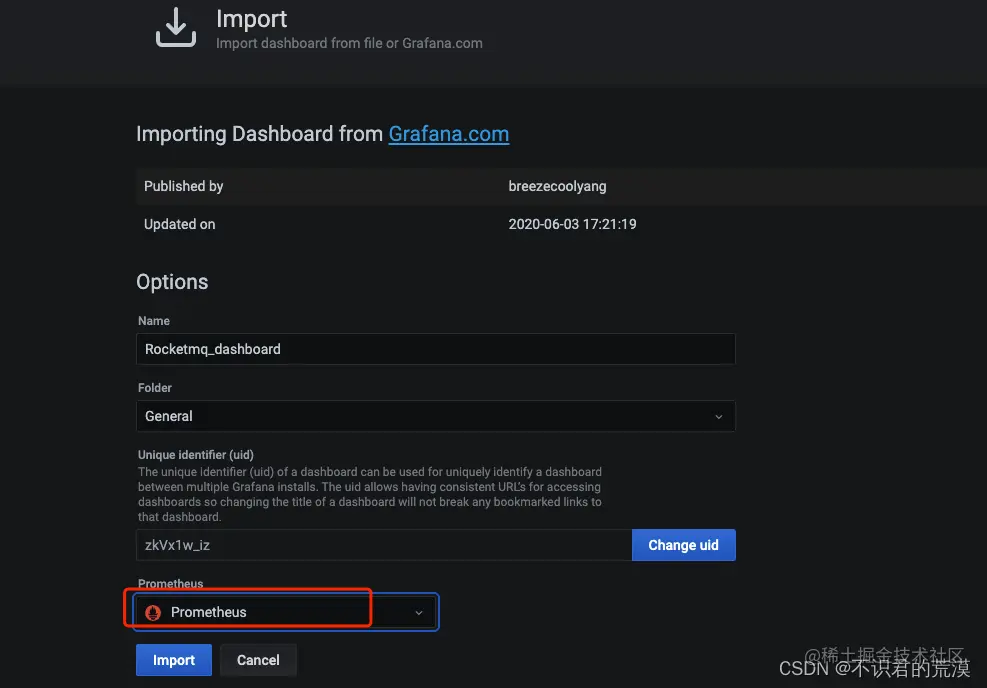
Task: Click the Cancel button
Action: coord(258,660)
